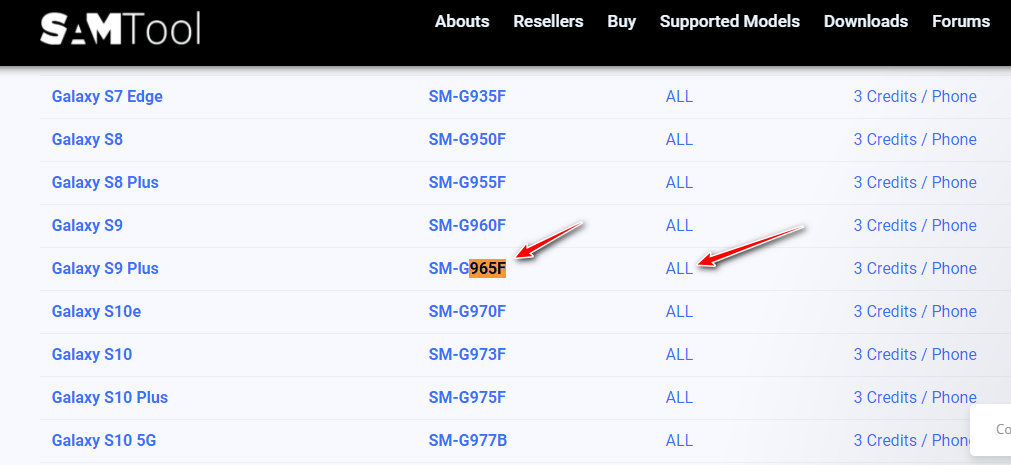Click 3 Credits / Phone for Galaxy S10 5G
This screenshot has width=1011, height=465.
tap(912, 441)
